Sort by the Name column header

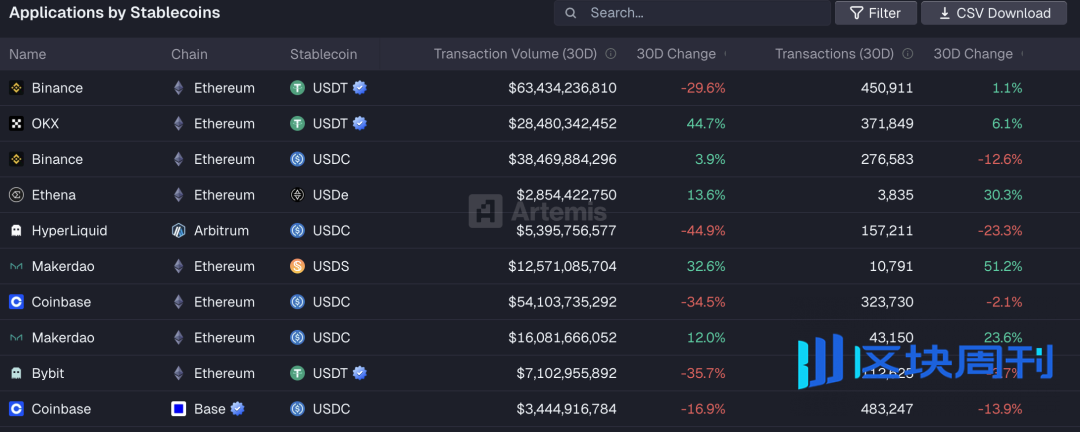[28, 54]
